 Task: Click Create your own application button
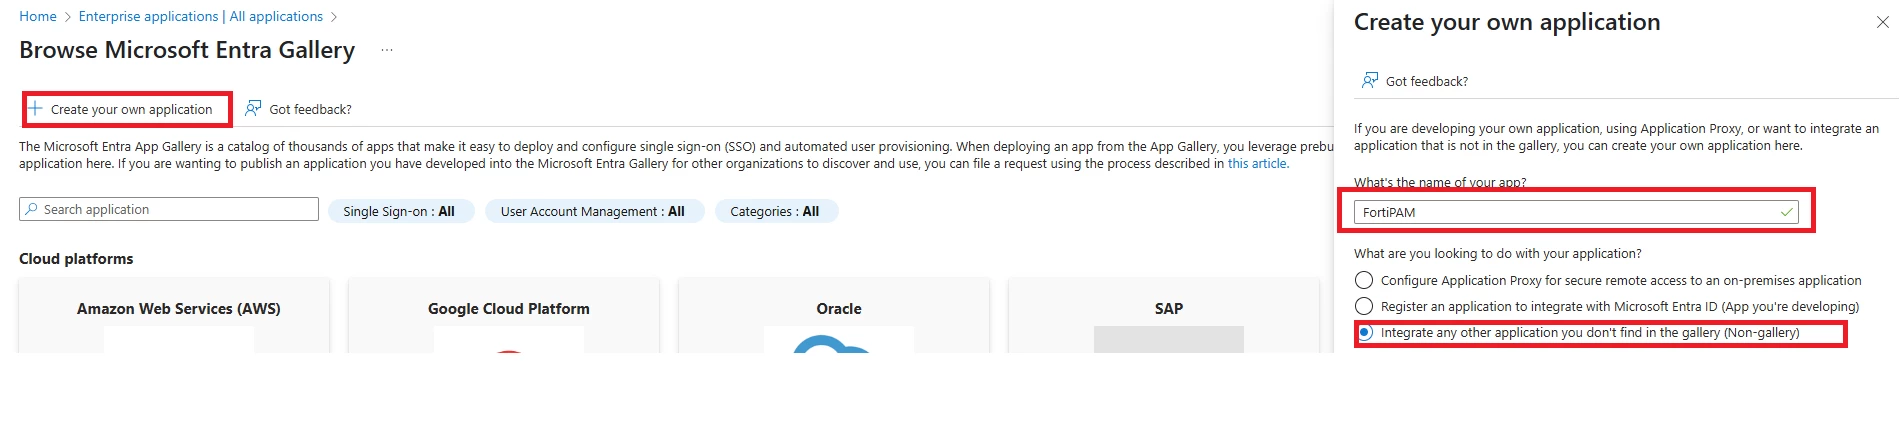(x=120, y=109)
